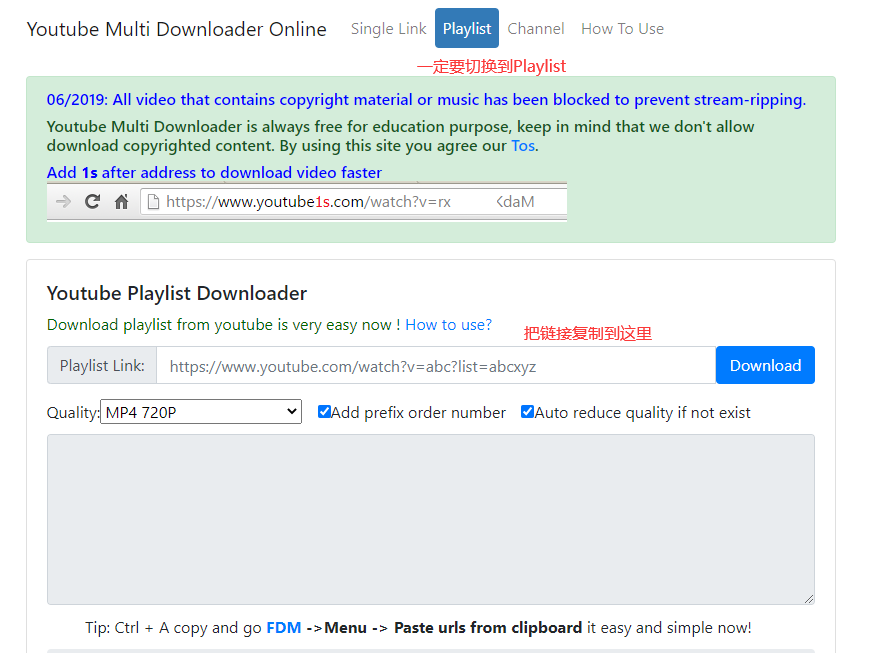Toggle the Add prefix order number checkbox
This screenshot has width=872, height=653.
click(324, 412)
